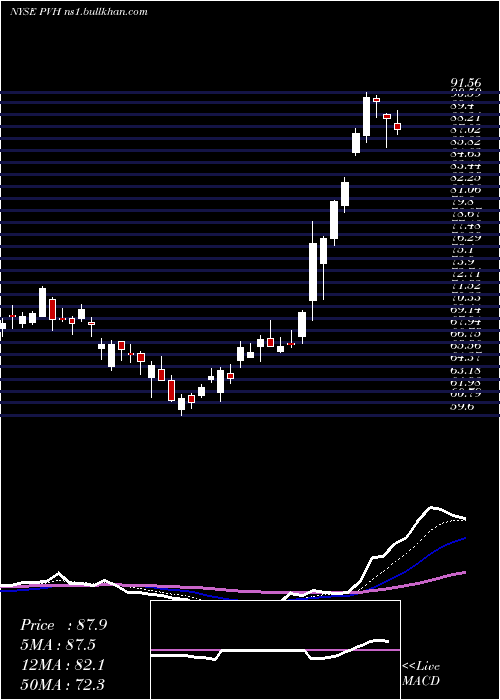Click the 91.56 top price axis label
The width and height of the screenshot is (500, 700).
(x=466, y=83)
